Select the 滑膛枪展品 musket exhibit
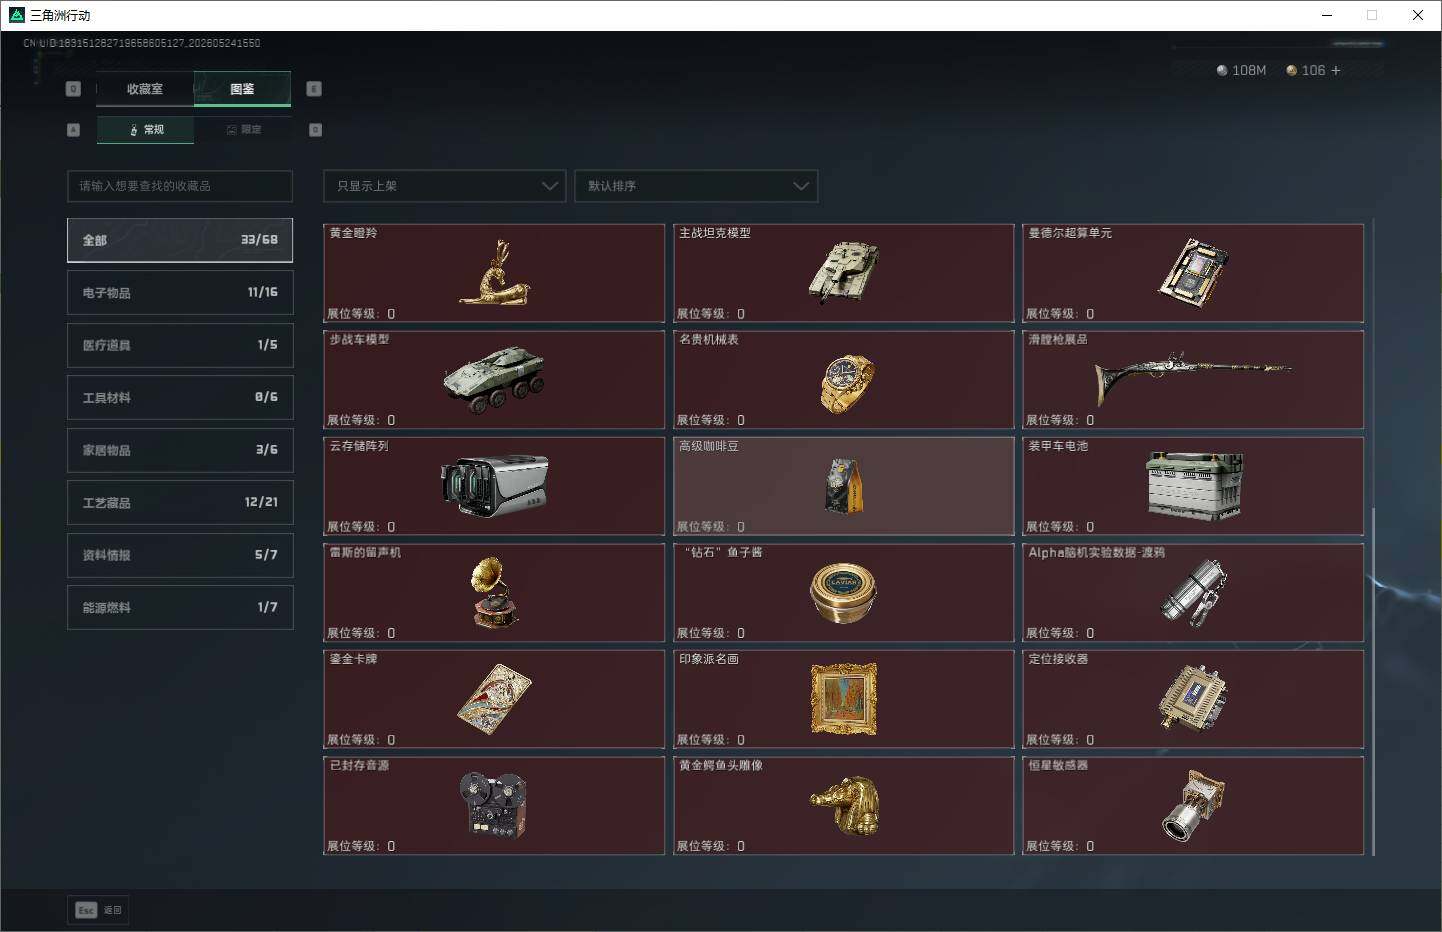1442x932 pixels. tap(1193, 380)
